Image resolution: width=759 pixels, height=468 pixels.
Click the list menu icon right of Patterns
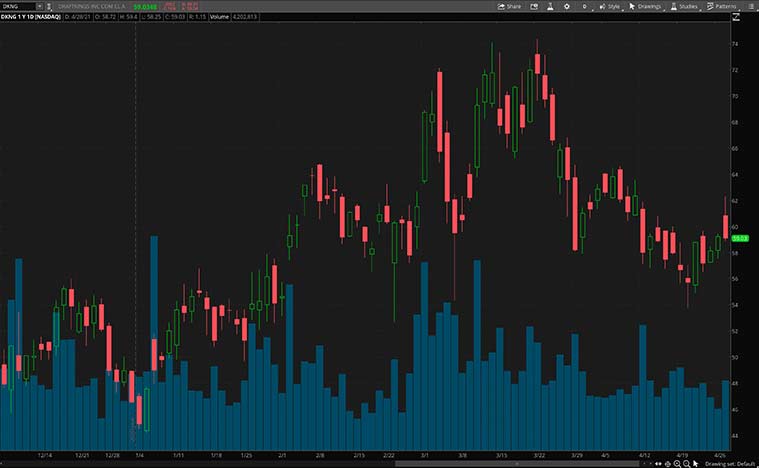[x=751, y=6]
